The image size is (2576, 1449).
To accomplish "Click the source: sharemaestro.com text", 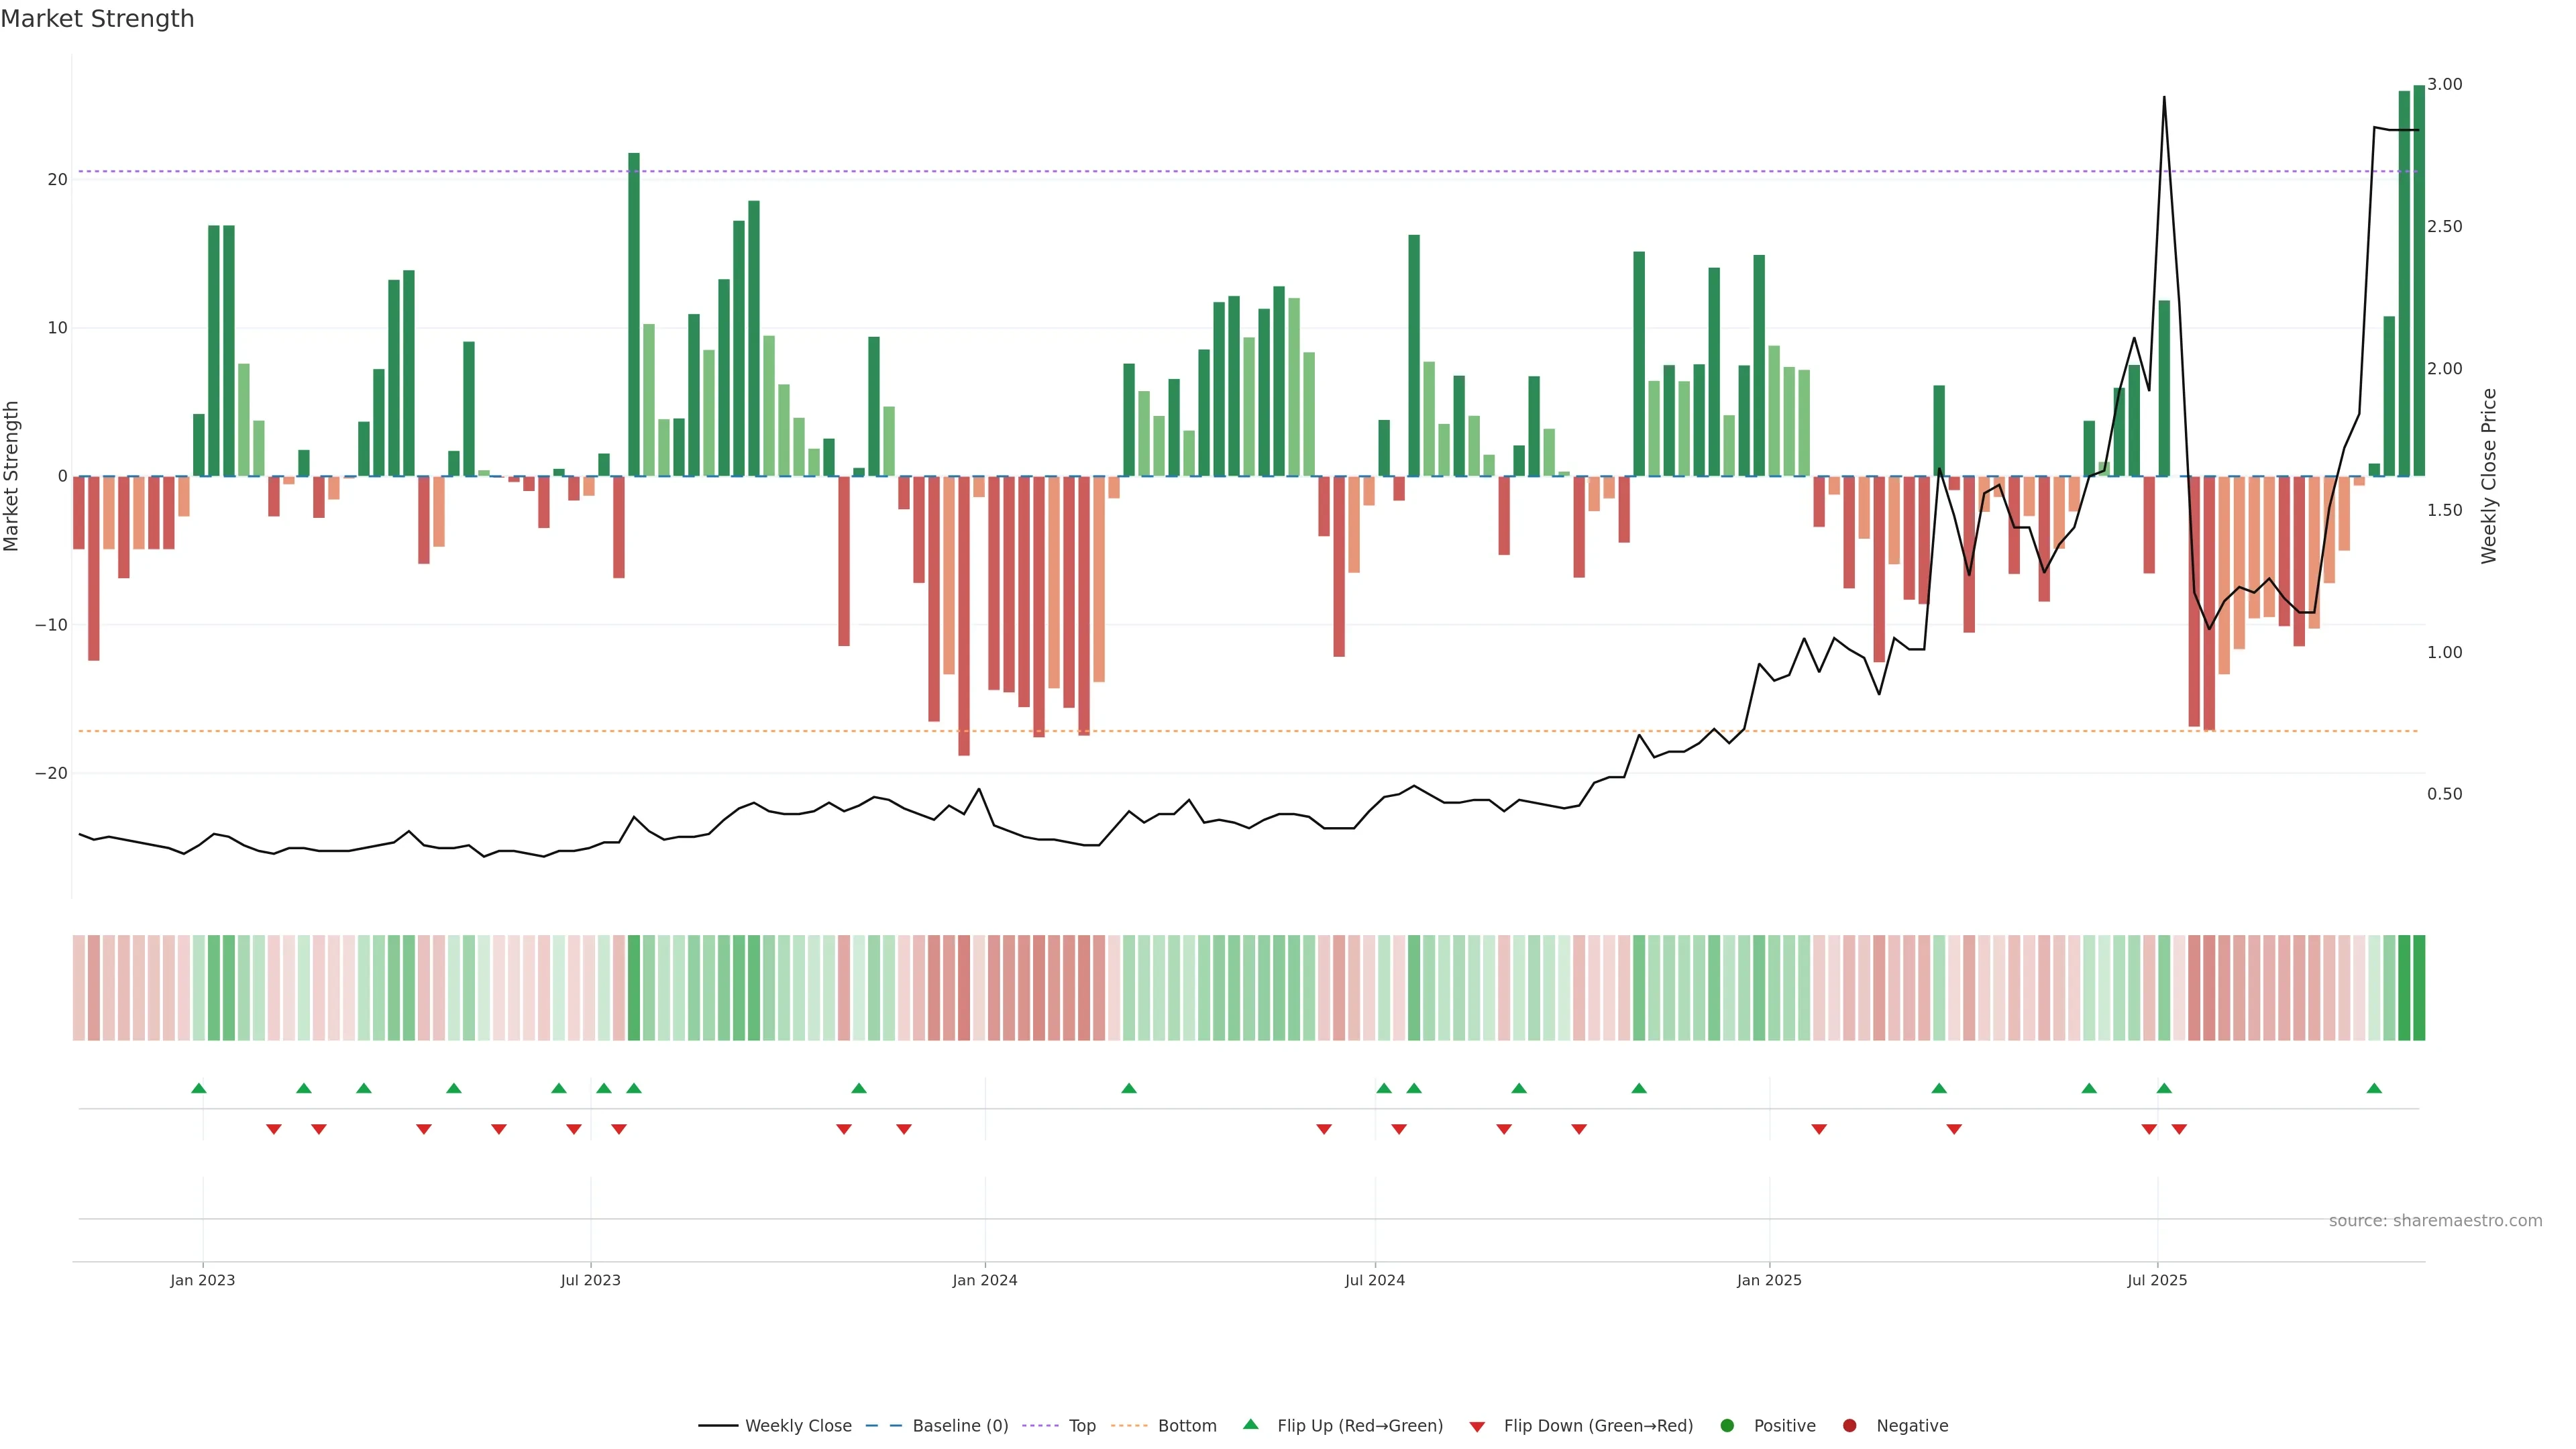I will 2435,1221.
